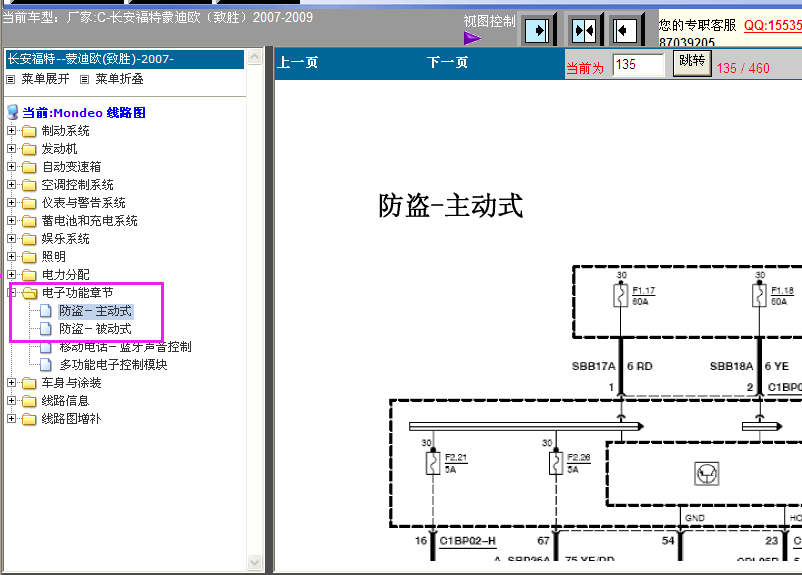
Task: Click the open folder icon for 电子功能章节
Action: click(x=30, y=293)
